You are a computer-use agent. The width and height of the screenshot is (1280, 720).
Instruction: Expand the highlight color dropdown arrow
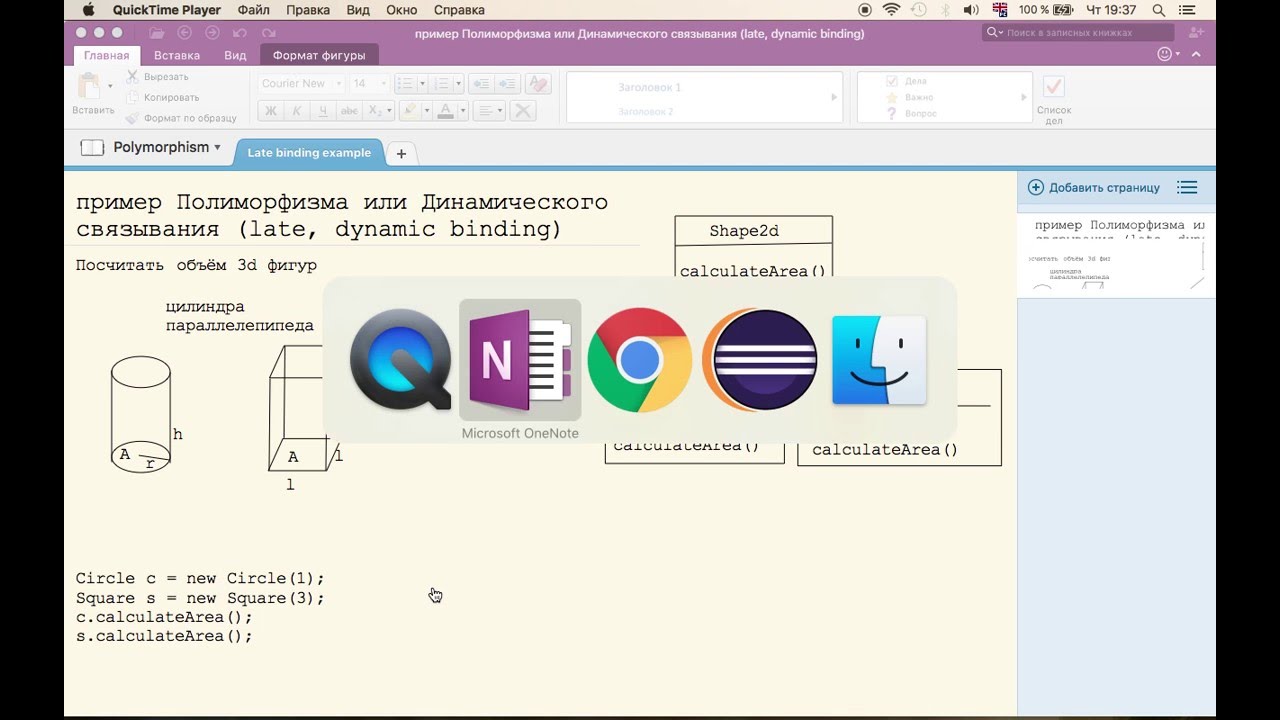[427, 111]
